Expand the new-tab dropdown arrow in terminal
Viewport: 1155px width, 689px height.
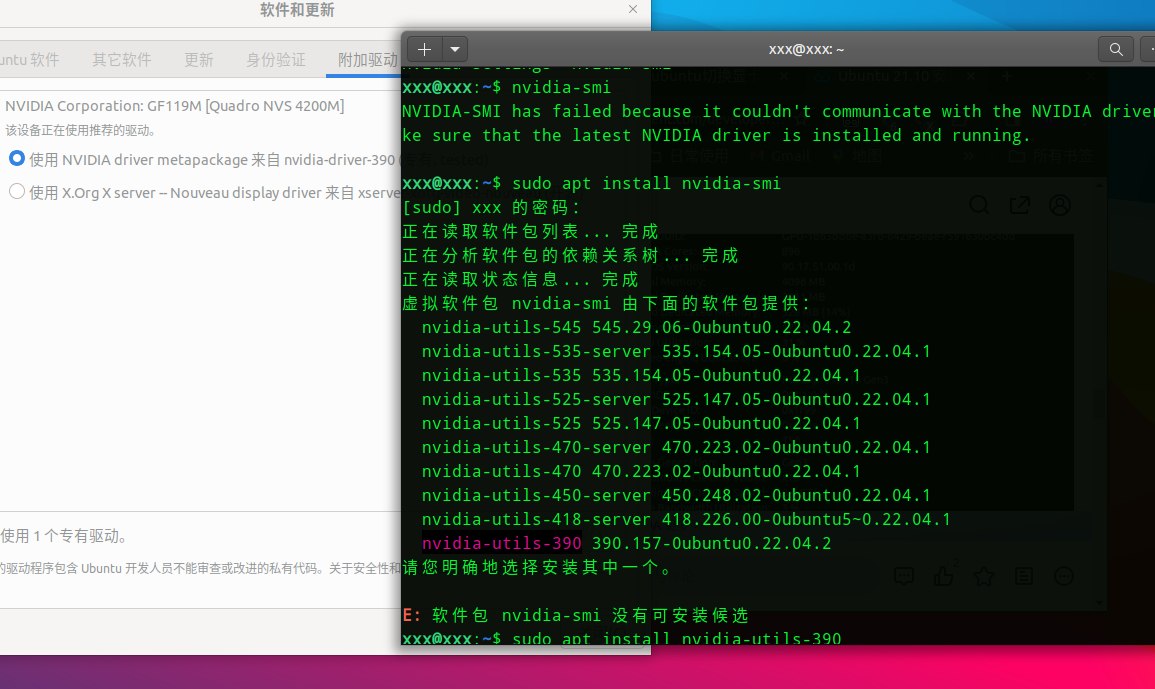click(454, 49)
